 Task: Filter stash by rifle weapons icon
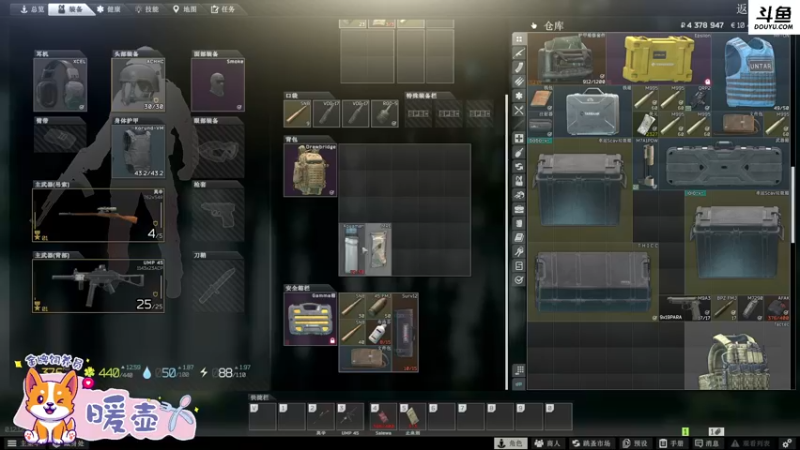519,53
